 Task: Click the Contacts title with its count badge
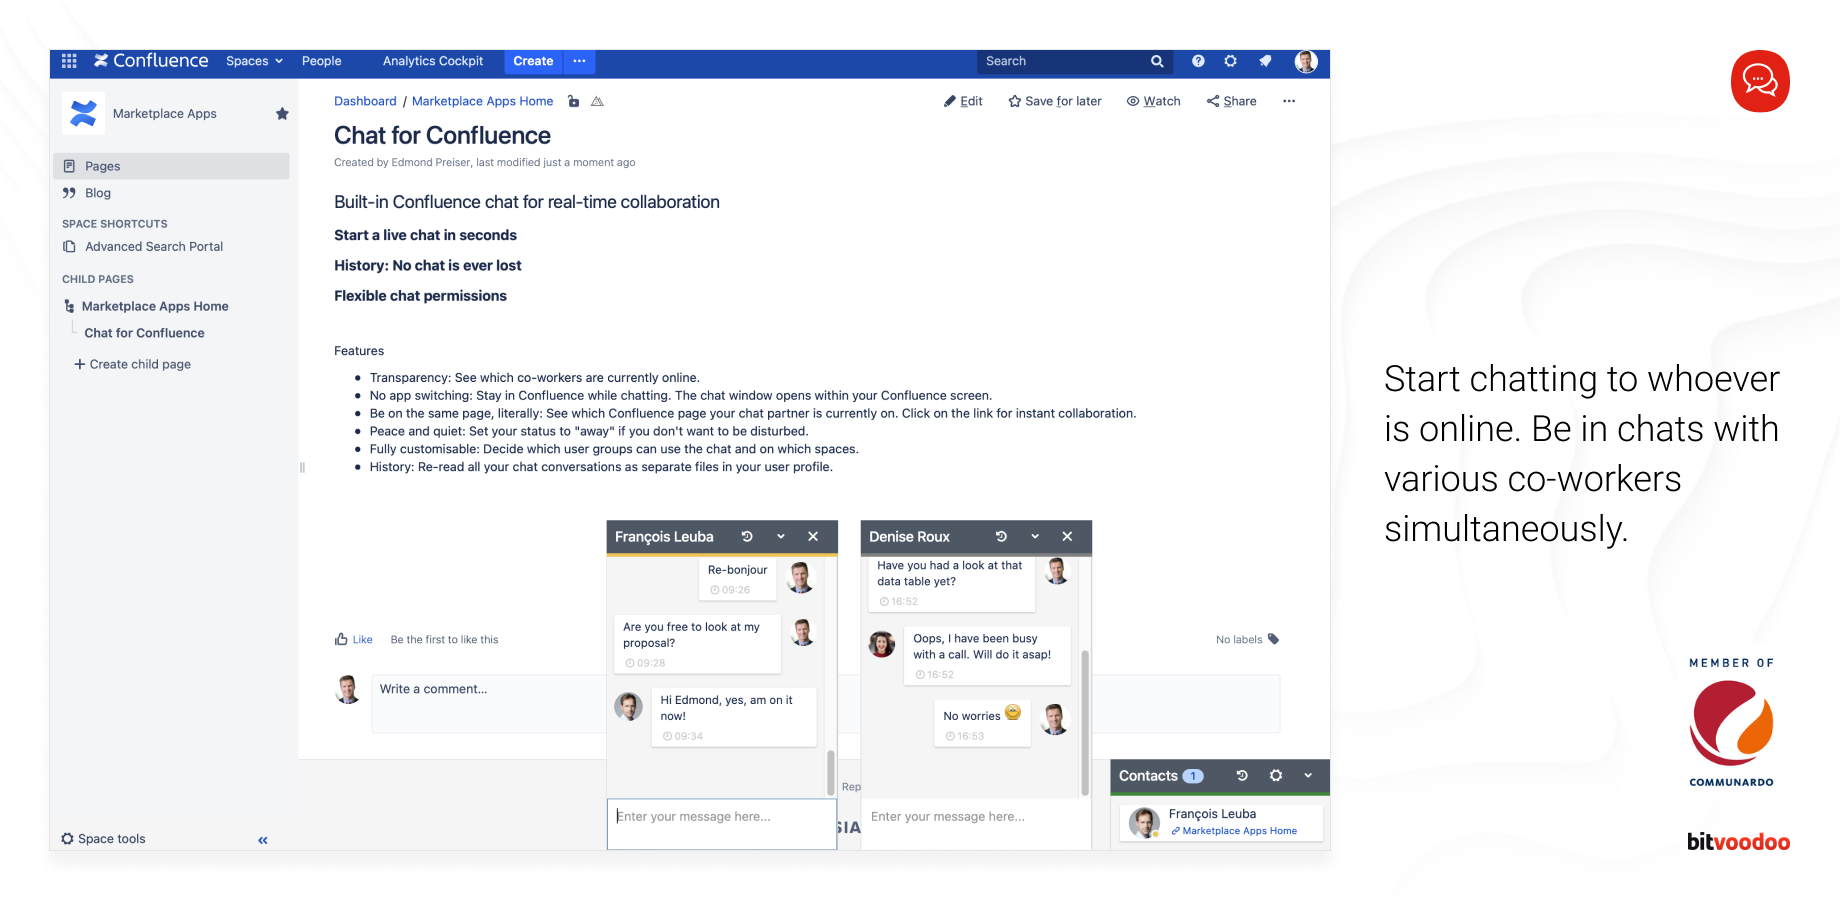pos(1161,776)
